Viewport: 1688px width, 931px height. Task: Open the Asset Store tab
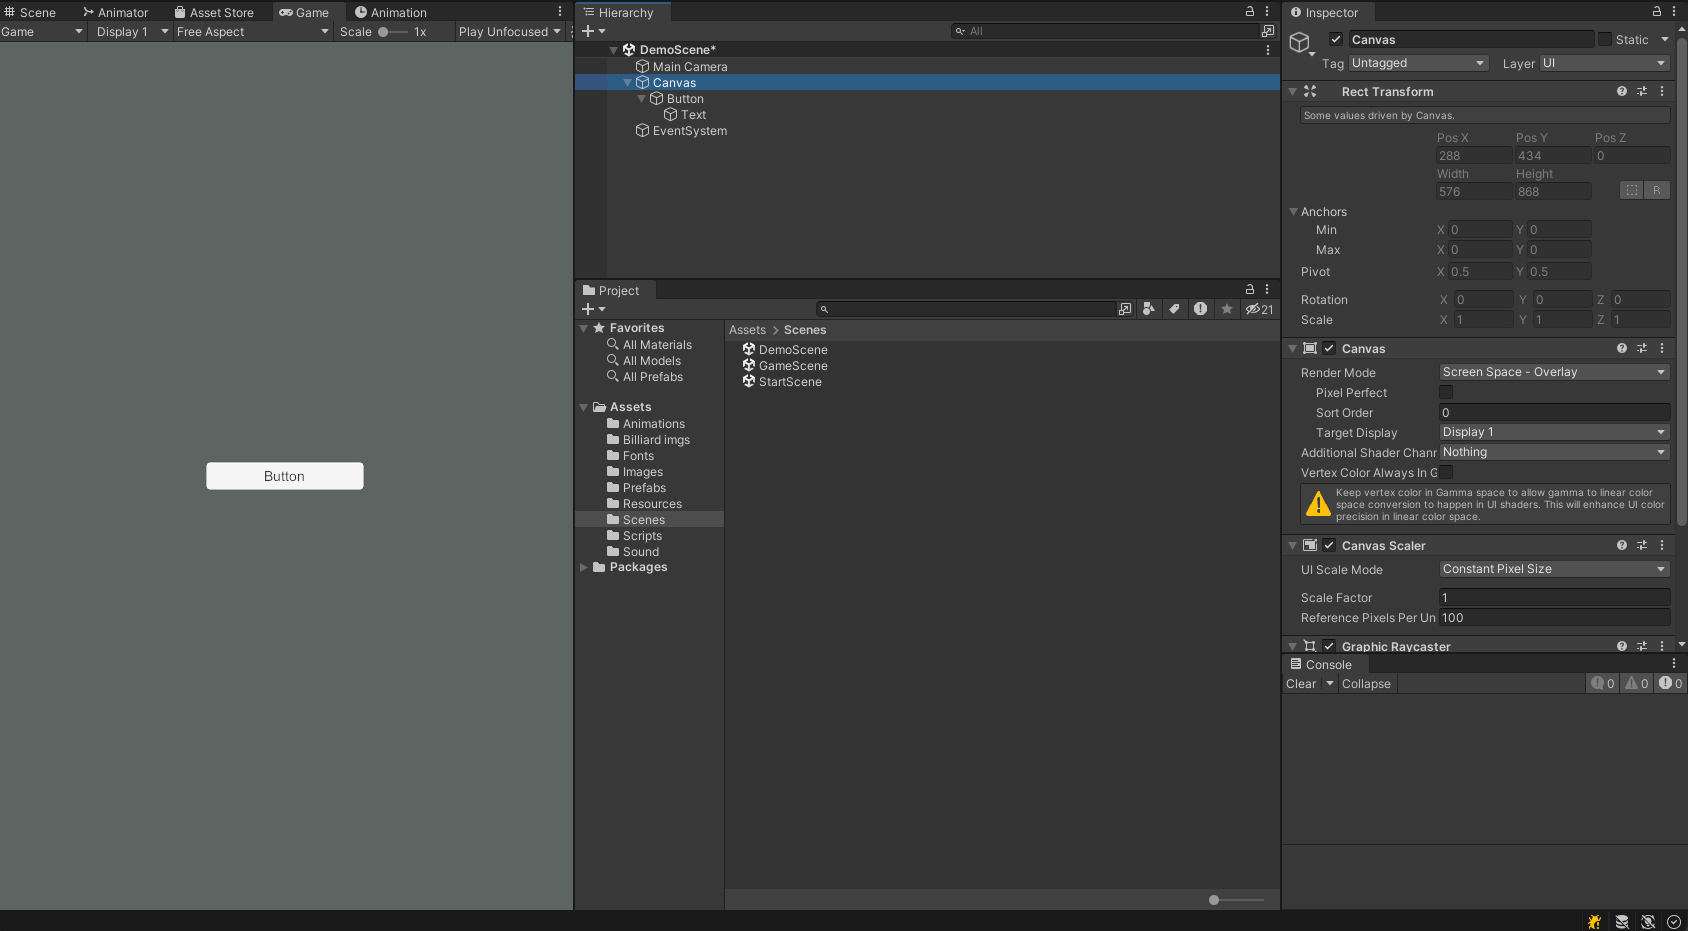pyautogui.click(x=214, y=12)
